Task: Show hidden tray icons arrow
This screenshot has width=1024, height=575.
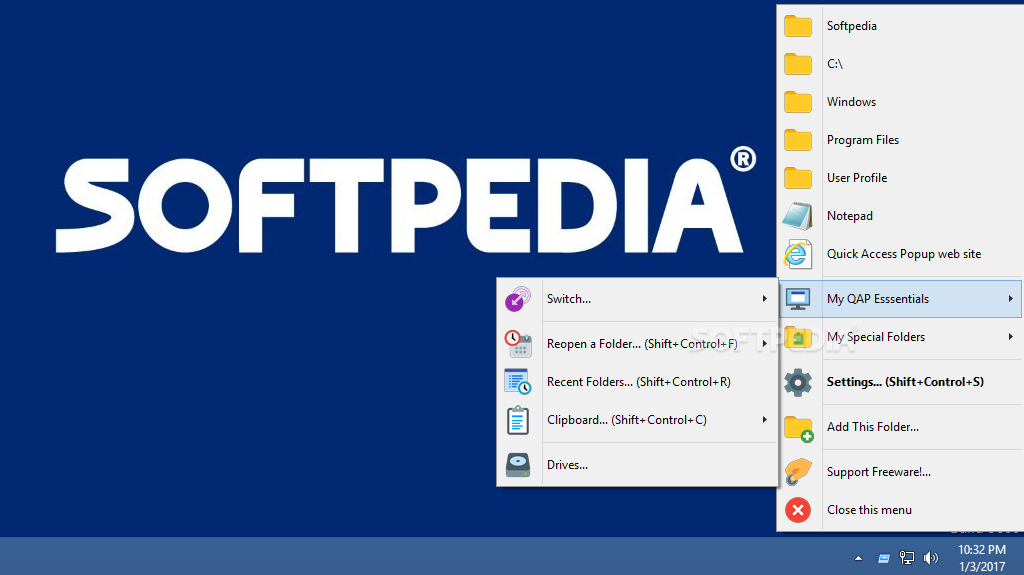Action: (858, 558)
